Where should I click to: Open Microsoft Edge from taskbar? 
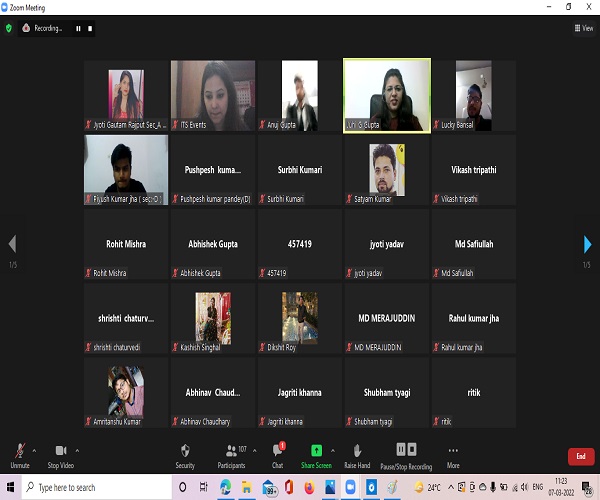(225, 487)
